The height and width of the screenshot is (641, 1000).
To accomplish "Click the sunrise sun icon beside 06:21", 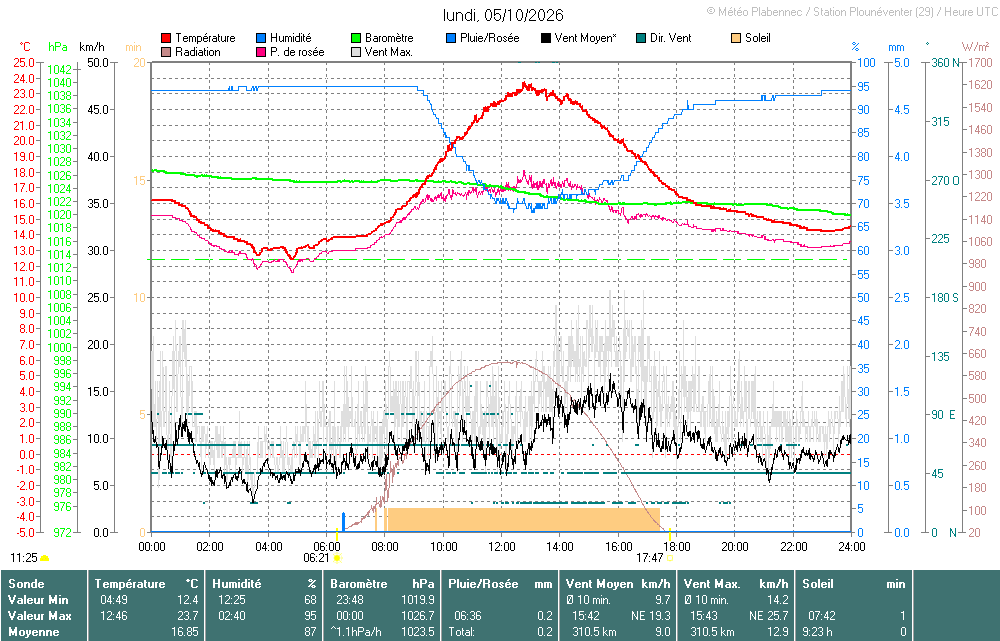I will coord(338,558).
